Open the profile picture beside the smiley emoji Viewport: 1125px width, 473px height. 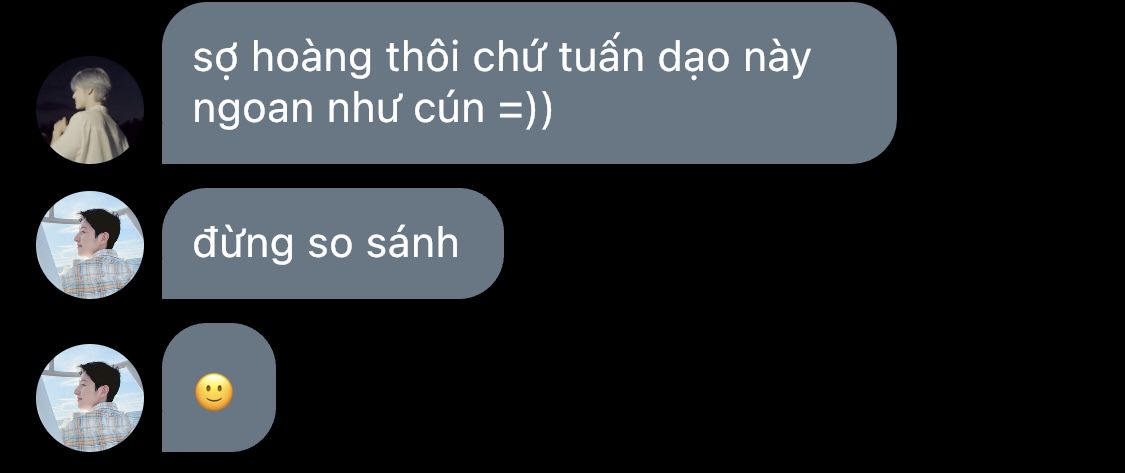coord(90,398)
